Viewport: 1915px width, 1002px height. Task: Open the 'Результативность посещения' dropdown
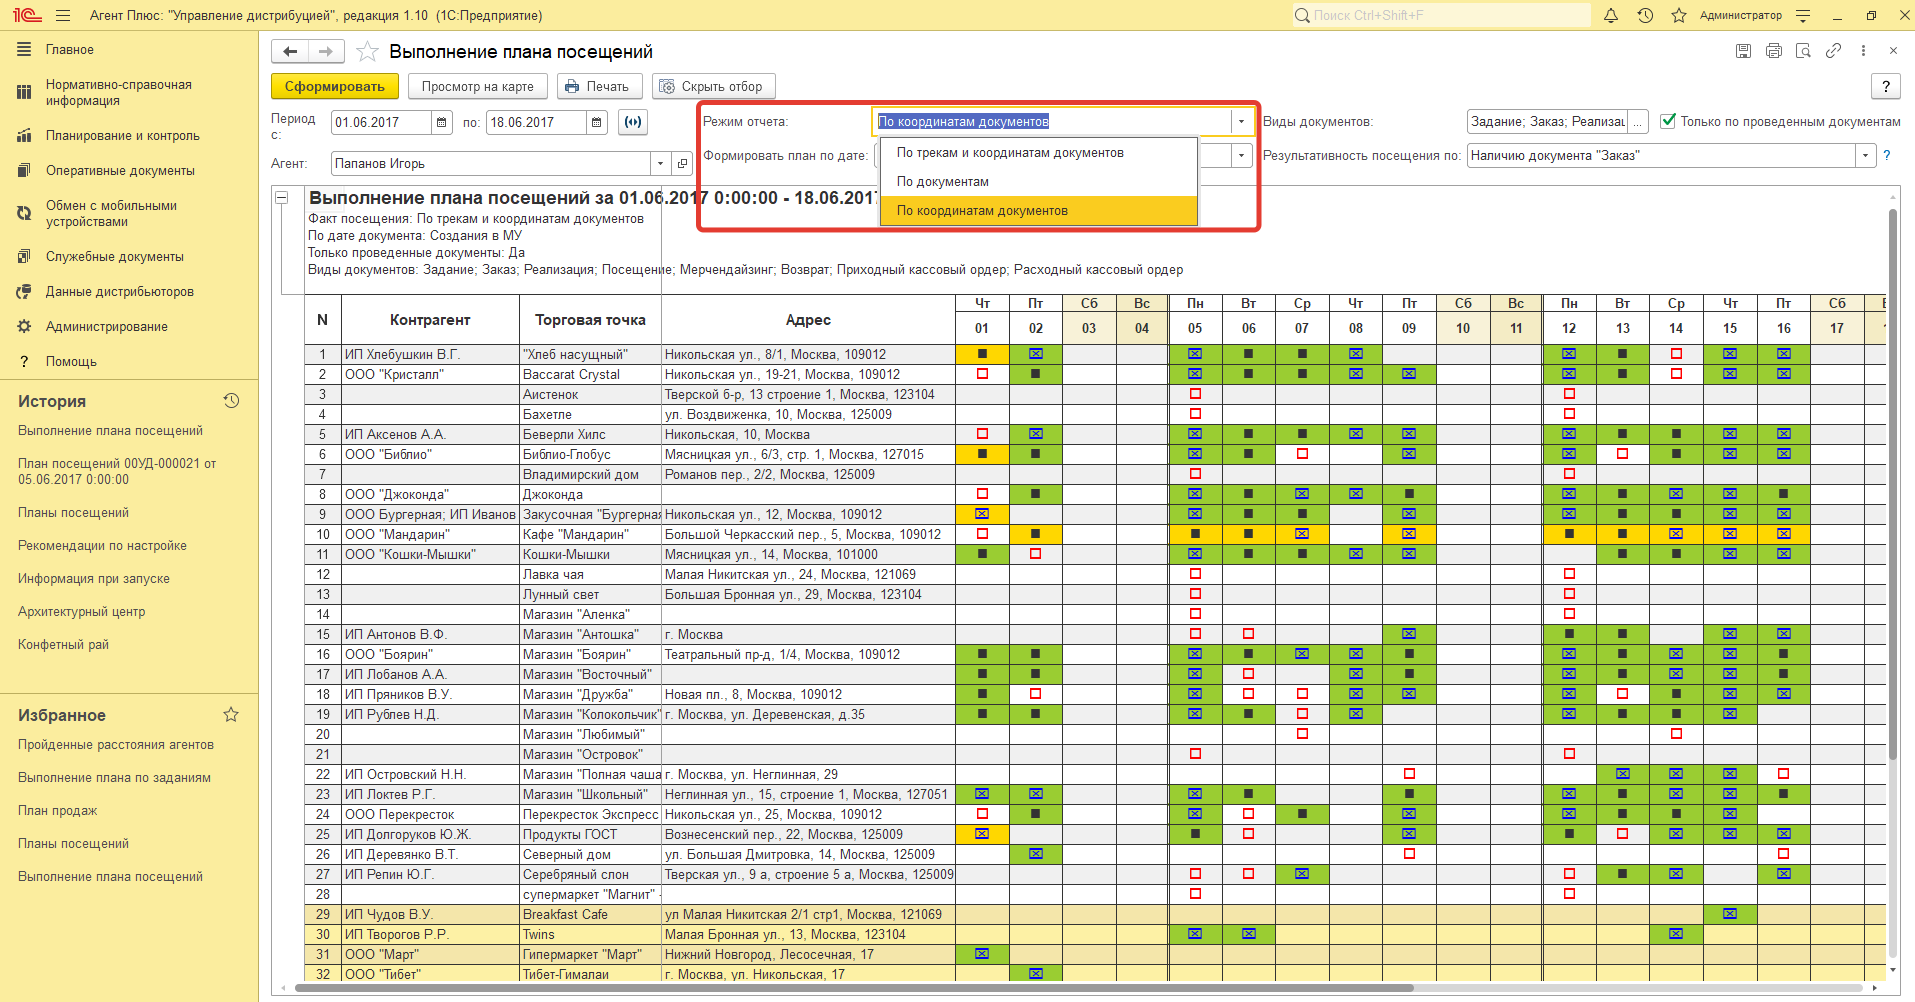[1865, 156]
